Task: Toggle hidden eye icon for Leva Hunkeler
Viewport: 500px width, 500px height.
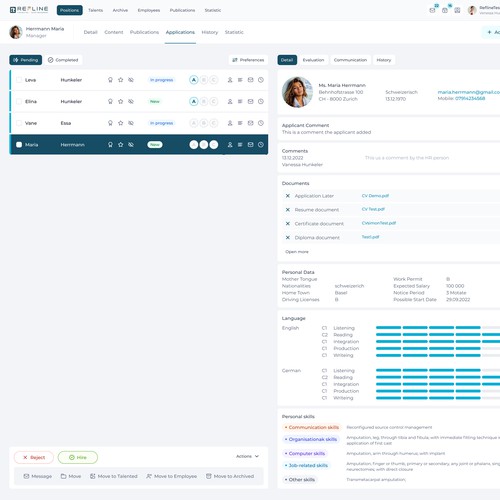Action: click(131, 80)
